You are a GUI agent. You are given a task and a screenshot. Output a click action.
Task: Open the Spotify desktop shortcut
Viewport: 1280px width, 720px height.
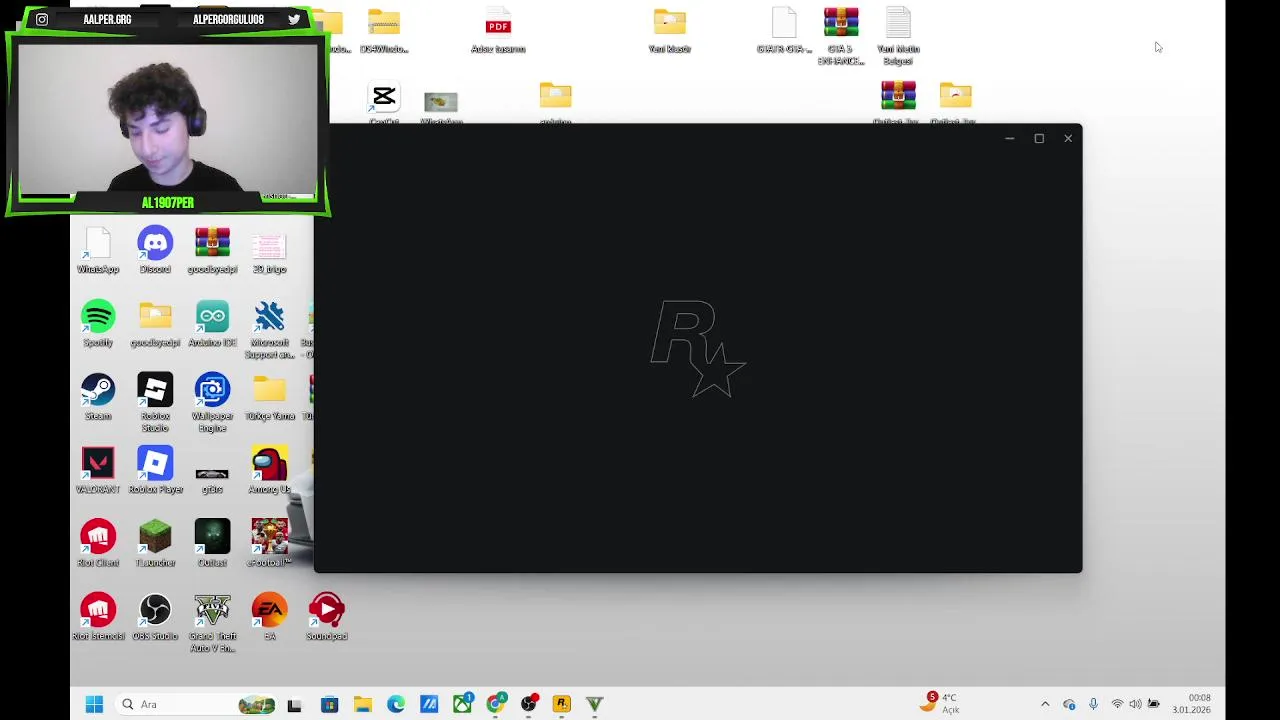pos(98,323)
